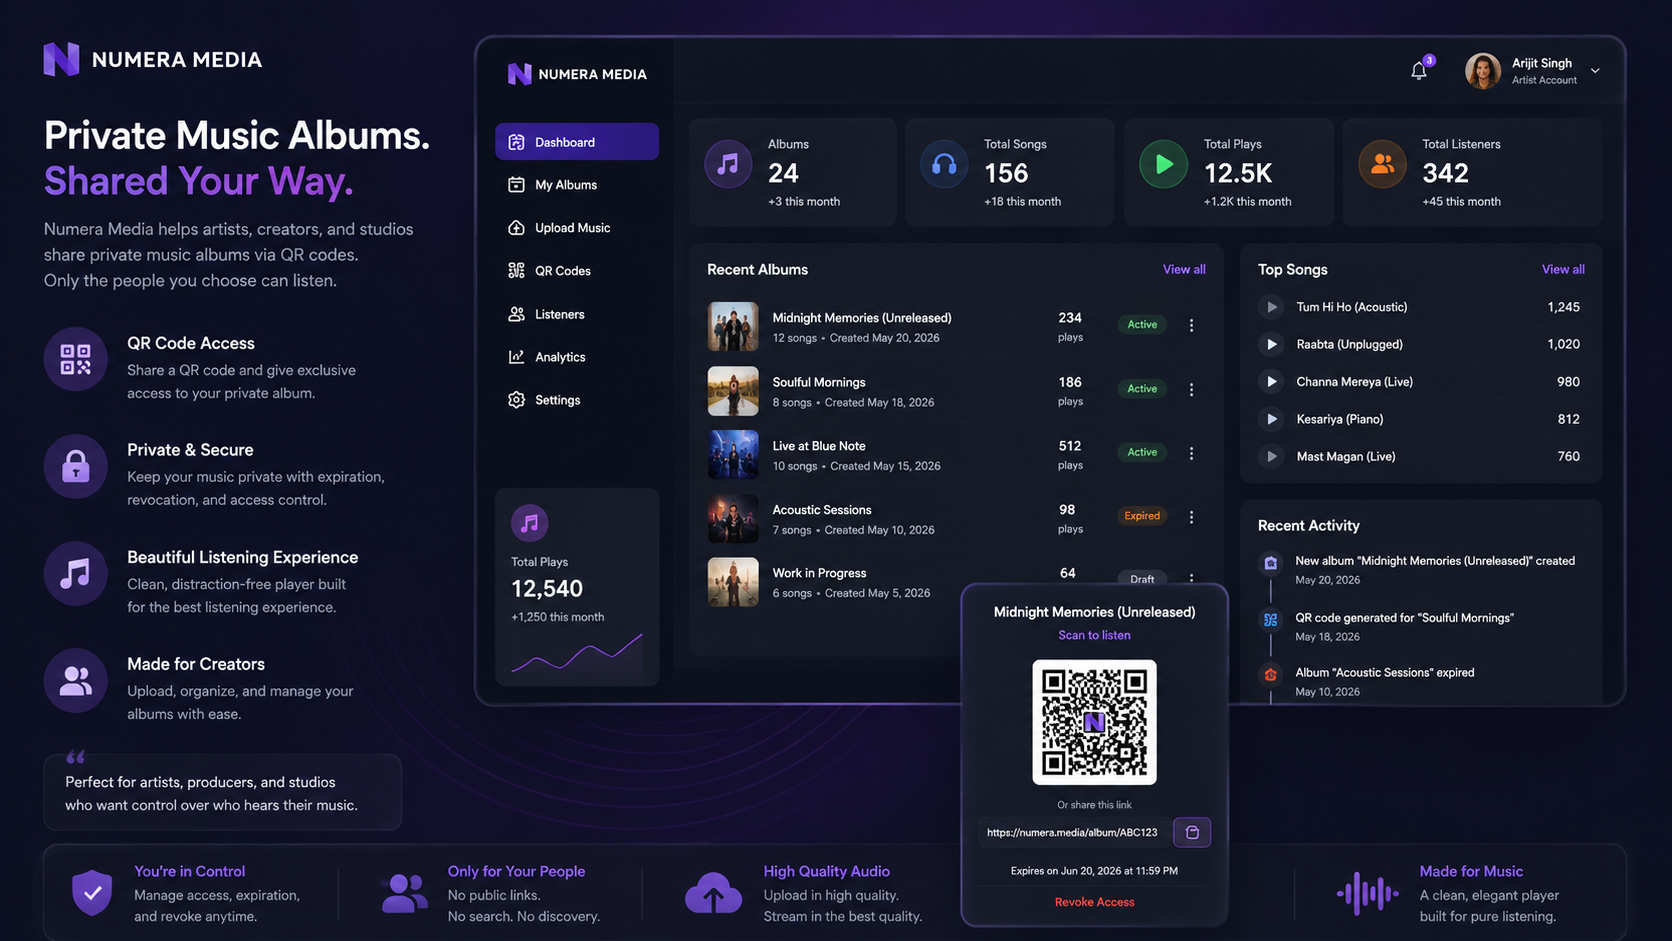Click the QR code generated activity icon
The height and width of the screenshot is (941, 1672).
tap(1270, 620)
